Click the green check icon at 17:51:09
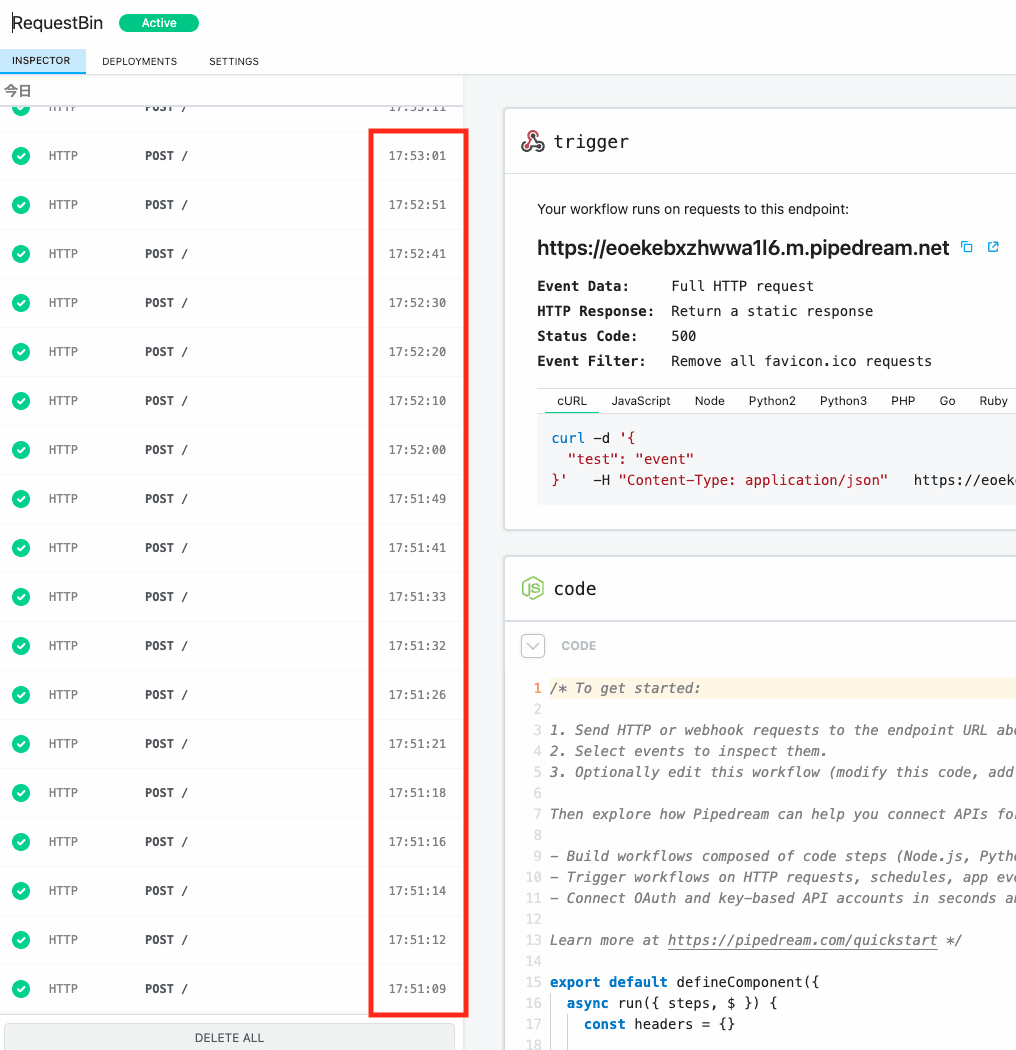 click(21, 988)
